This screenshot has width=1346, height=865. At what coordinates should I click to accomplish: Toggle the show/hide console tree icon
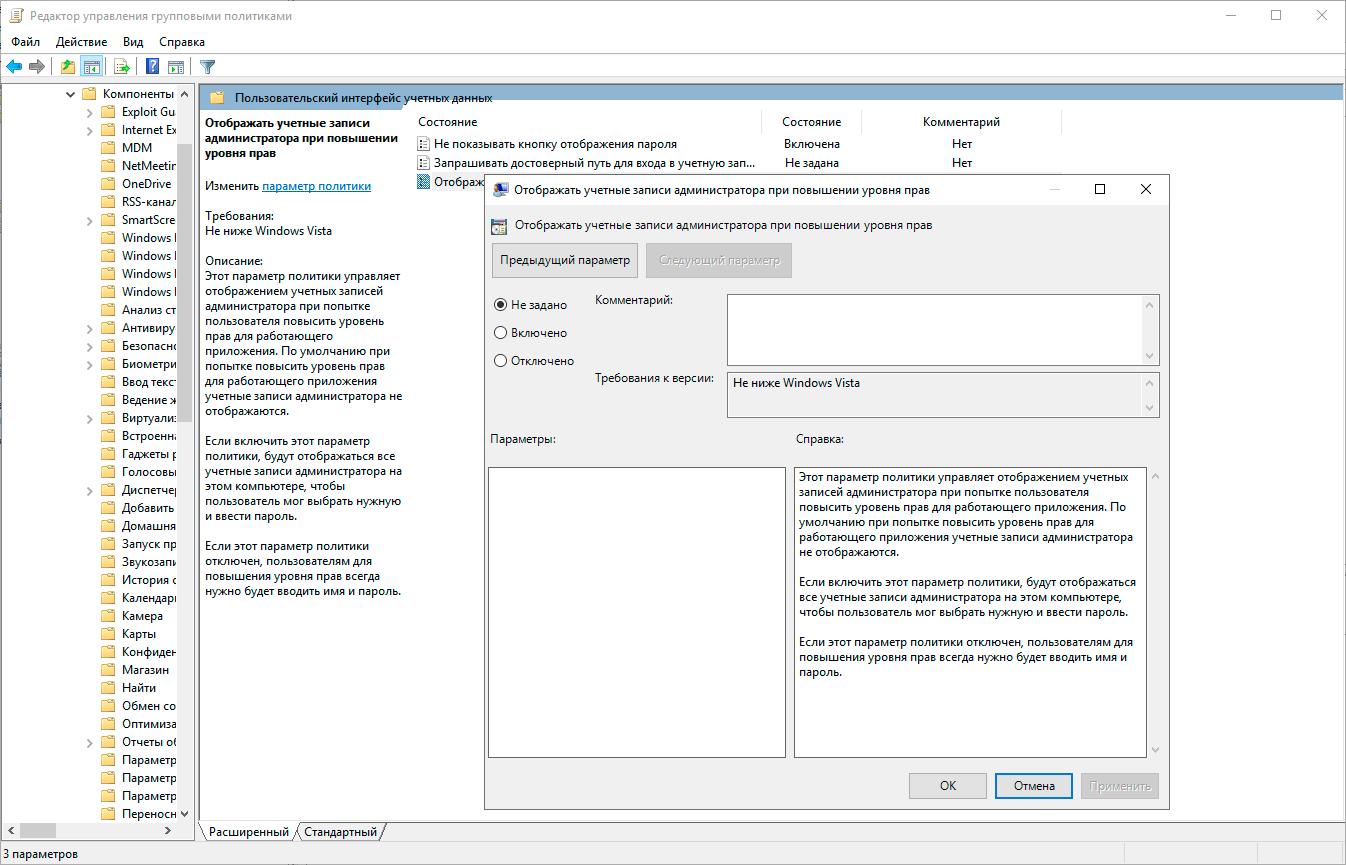click(x=92, y=67)
